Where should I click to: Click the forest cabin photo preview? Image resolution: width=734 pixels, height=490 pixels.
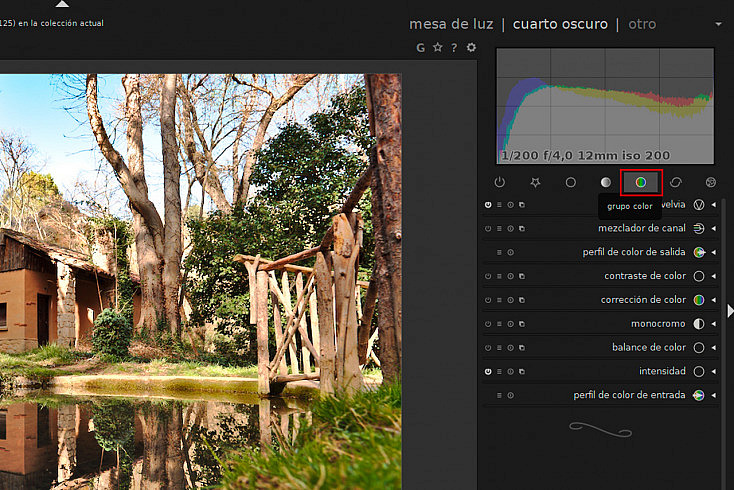[200, 282]
